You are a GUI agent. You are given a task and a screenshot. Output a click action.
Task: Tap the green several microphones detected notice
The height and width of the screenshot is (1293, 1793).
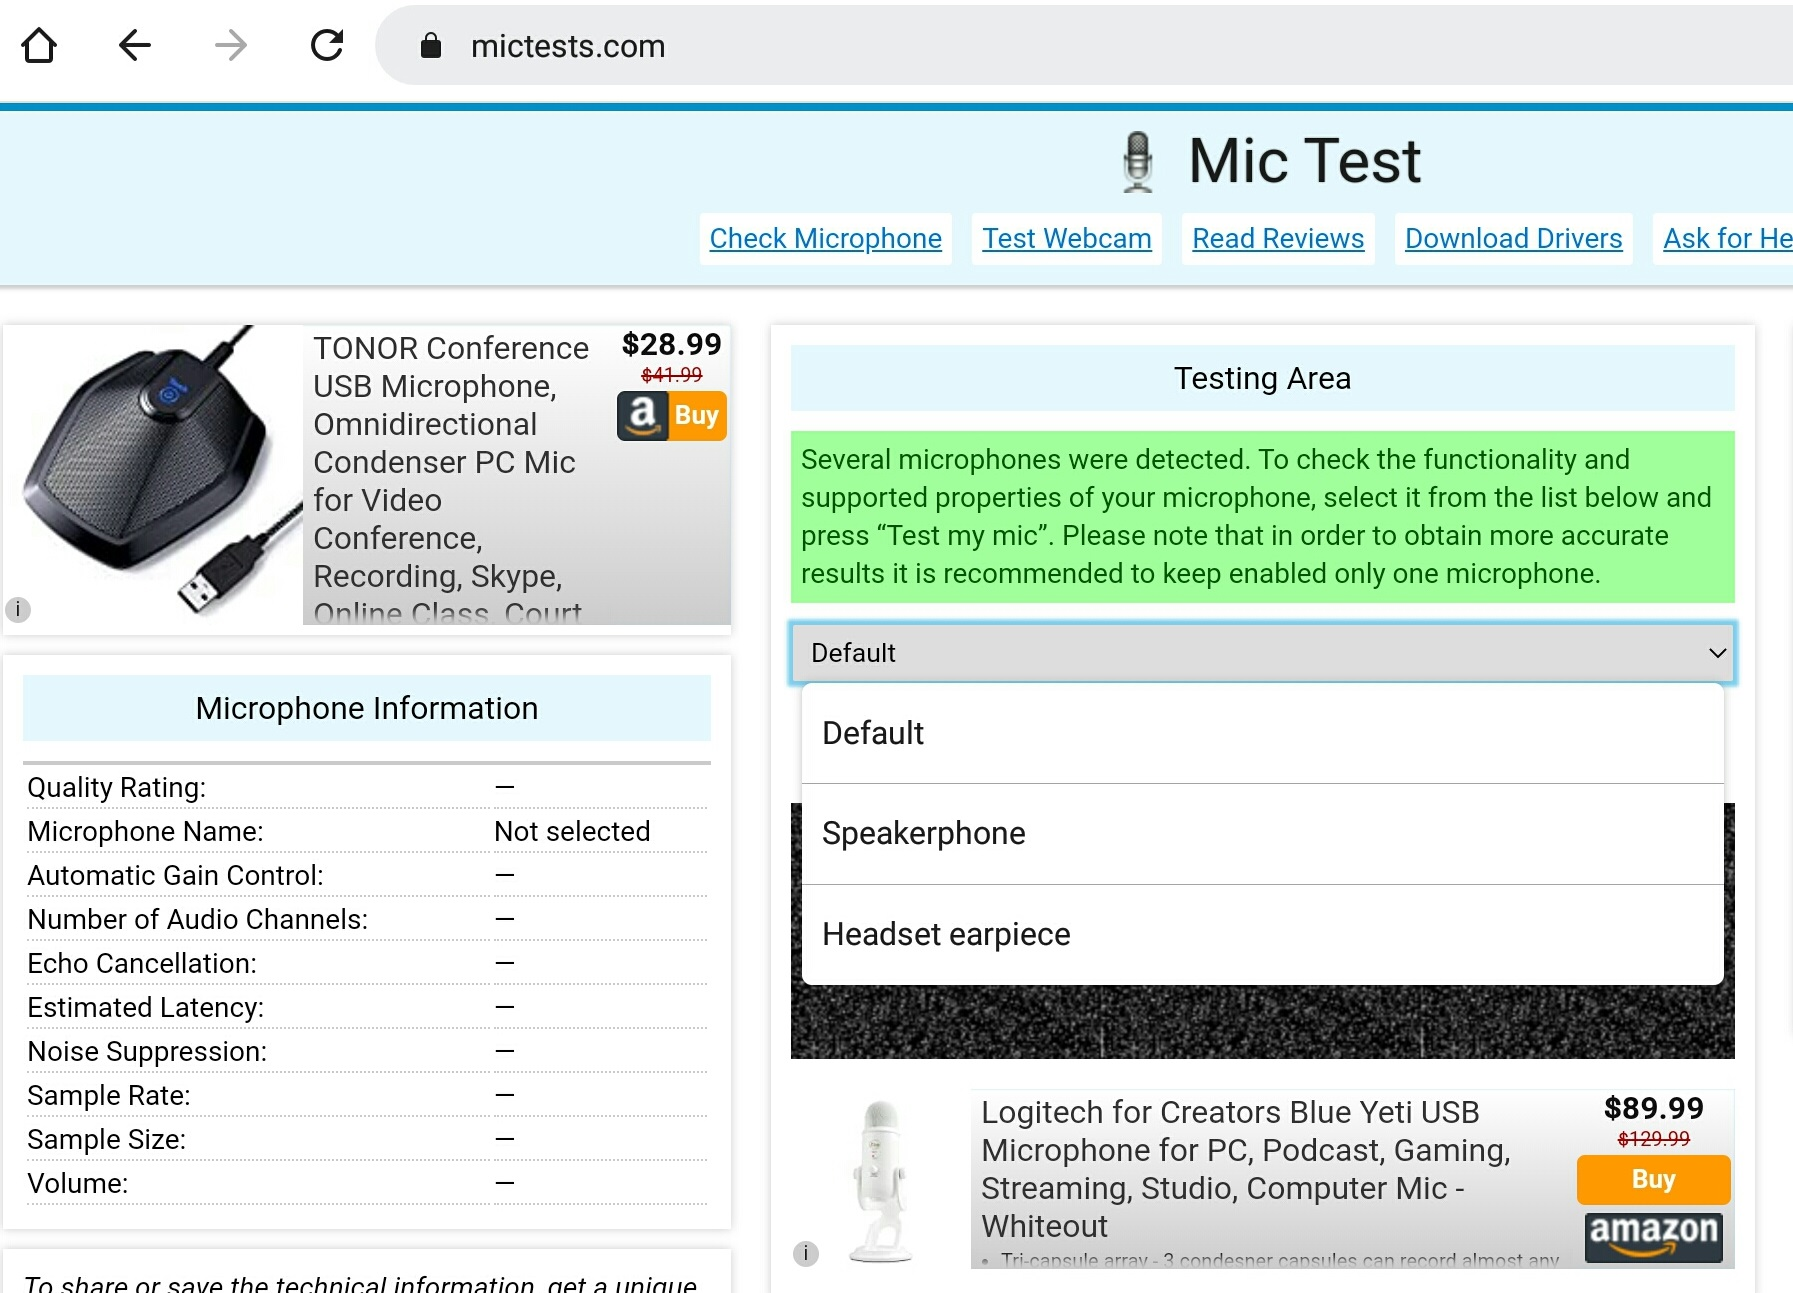point(1262,517)
